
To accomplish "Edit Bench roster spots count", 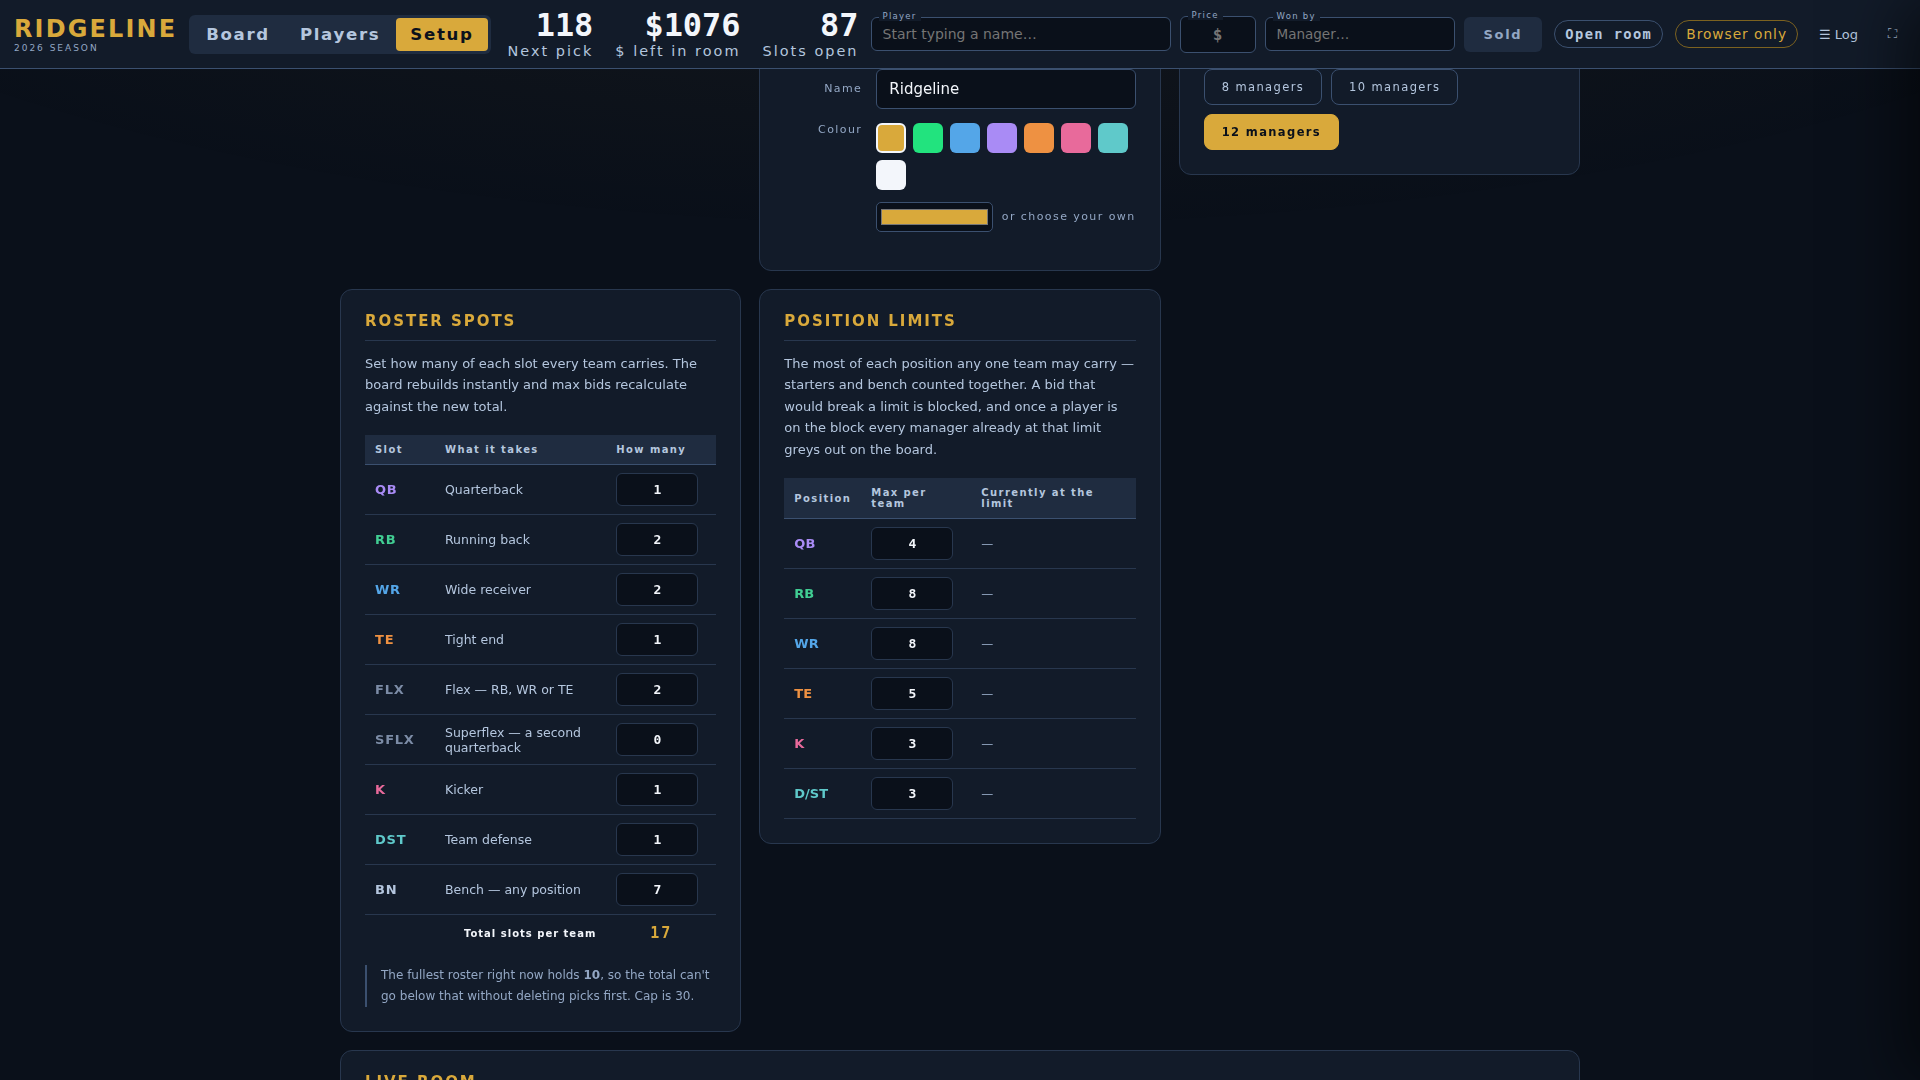I will 657,890.
